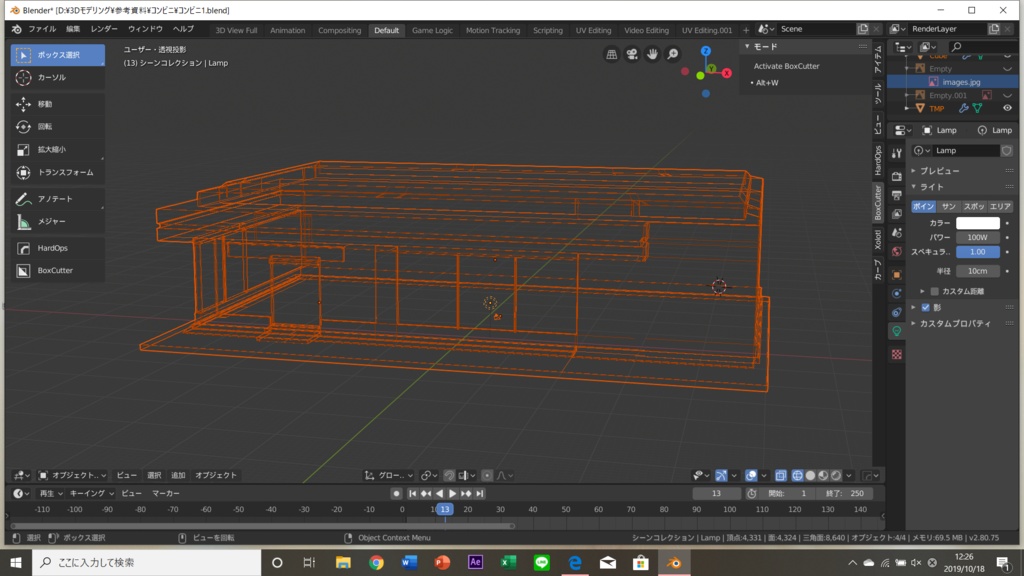Click the pan hand viewport icon
The image size is (1024, 576).
(x=652, y=54)
